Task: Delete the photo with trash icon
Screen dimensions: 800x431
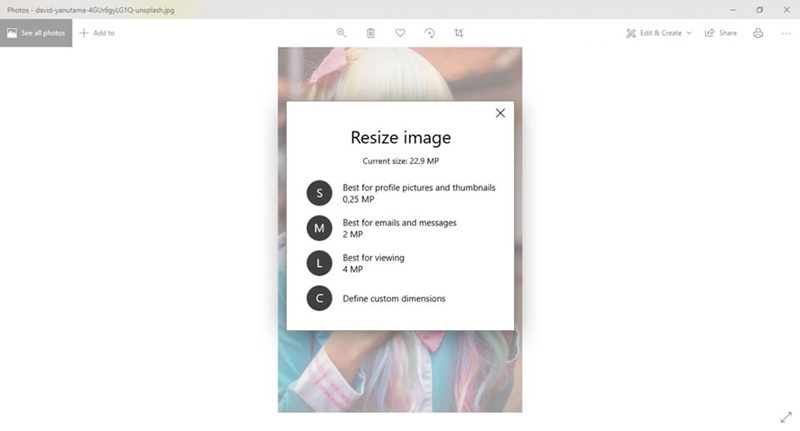Action: click(370, 33)
